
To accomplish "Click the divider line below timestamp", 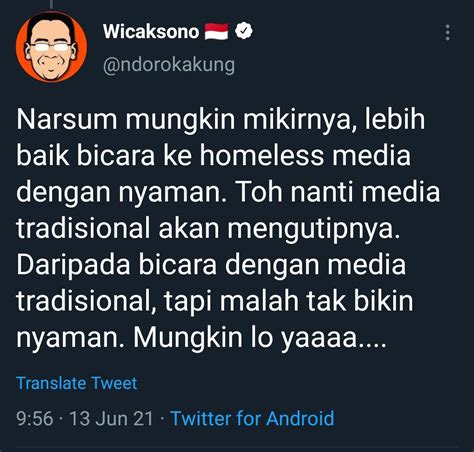I will click(237, 446).
